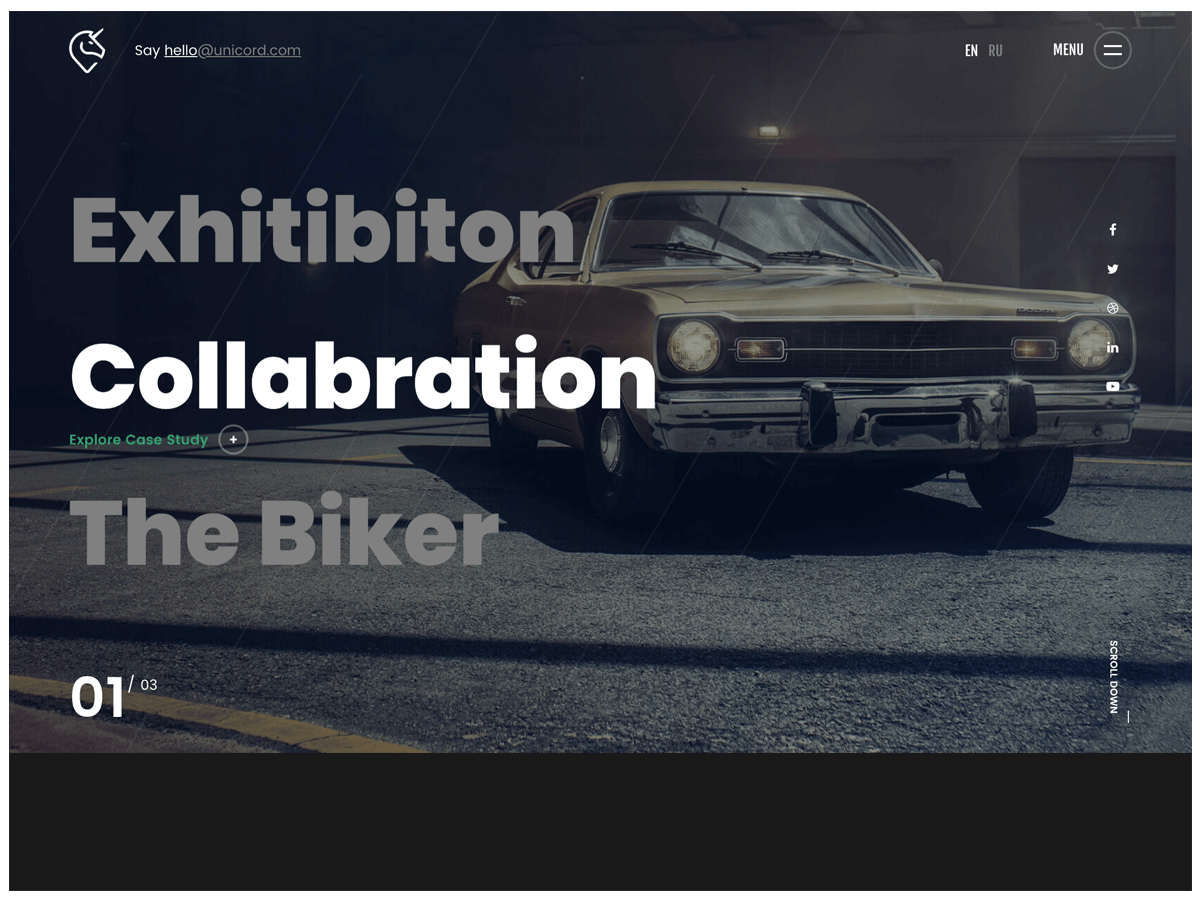Select The Biker slide title
Image resolution: width=1200 pixels, height=900 pixels.
coord(284,531)
